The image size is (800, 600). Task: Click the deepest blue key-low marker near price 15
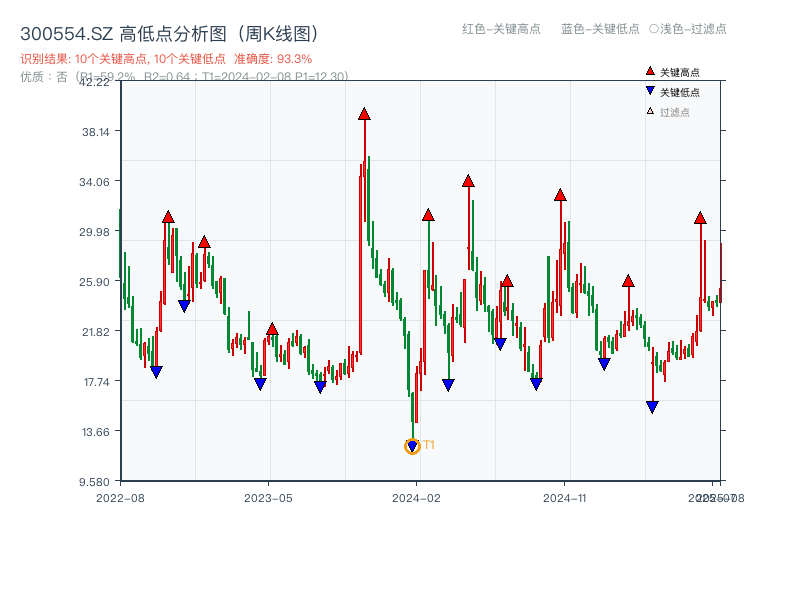pyautogui.click(x=651, y=405)
